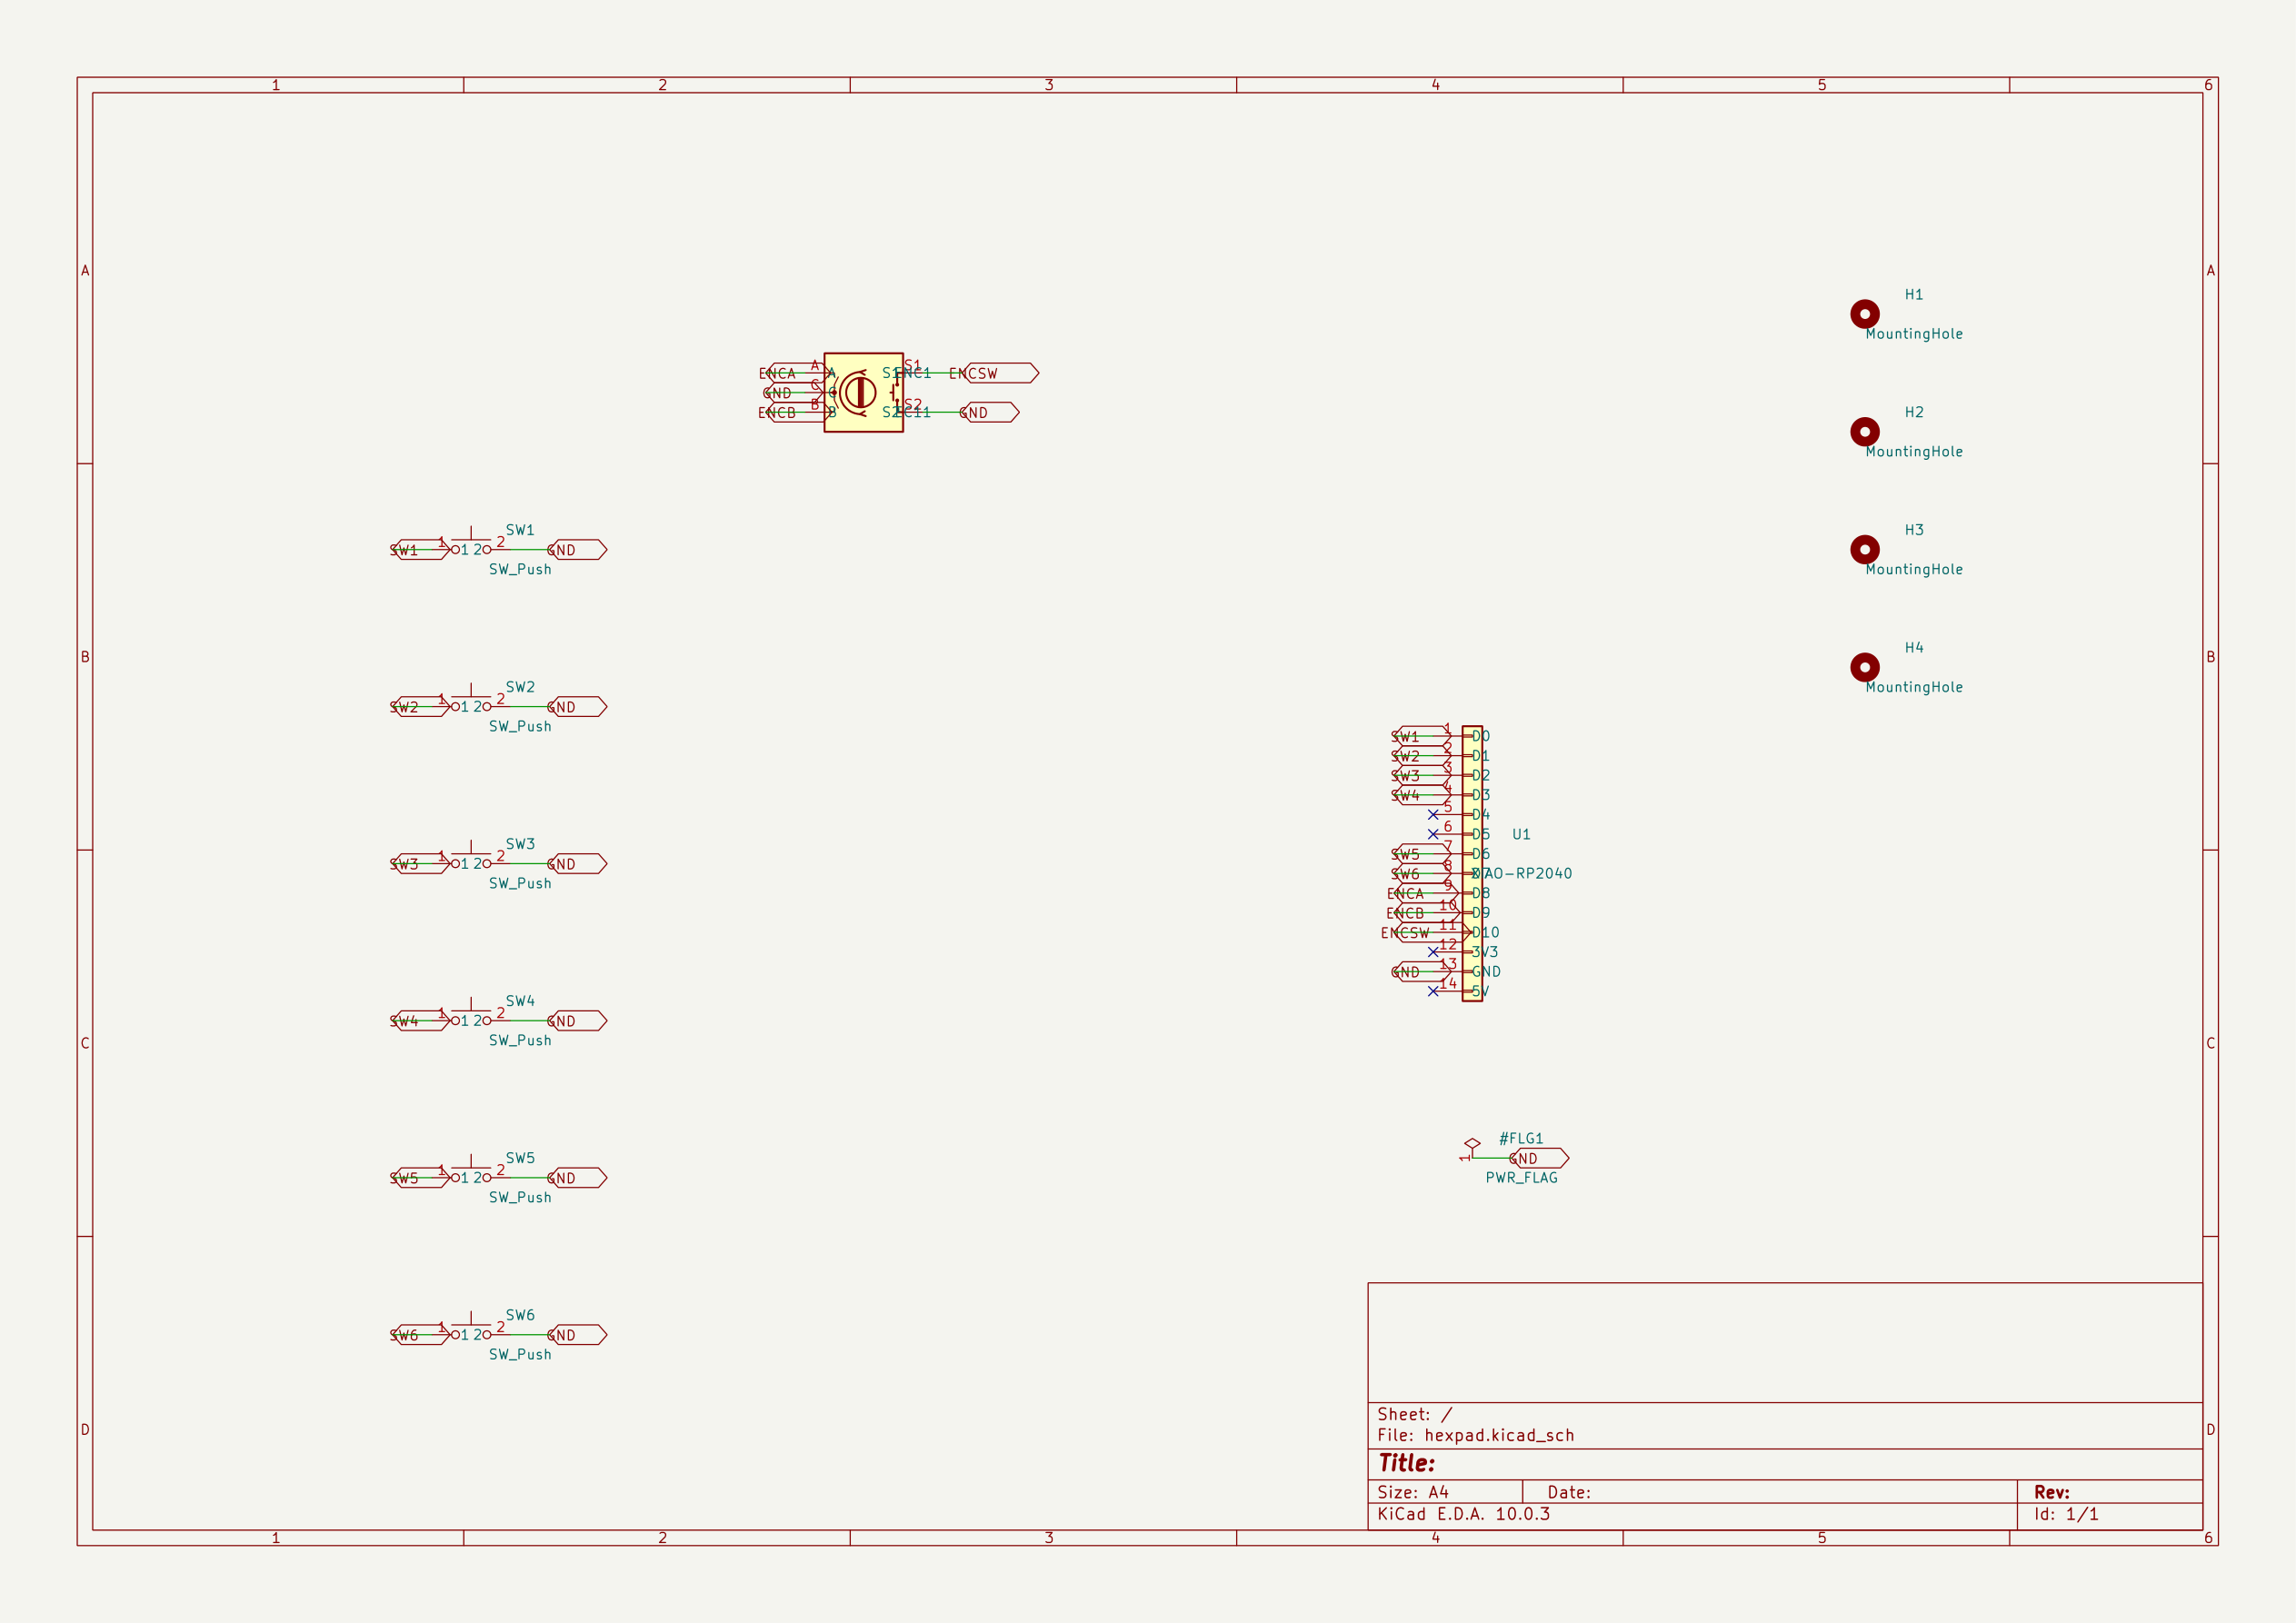Click the SW4 global label at pin D3
This screenshot has height=1623, width=2296.
(1422, 795)
